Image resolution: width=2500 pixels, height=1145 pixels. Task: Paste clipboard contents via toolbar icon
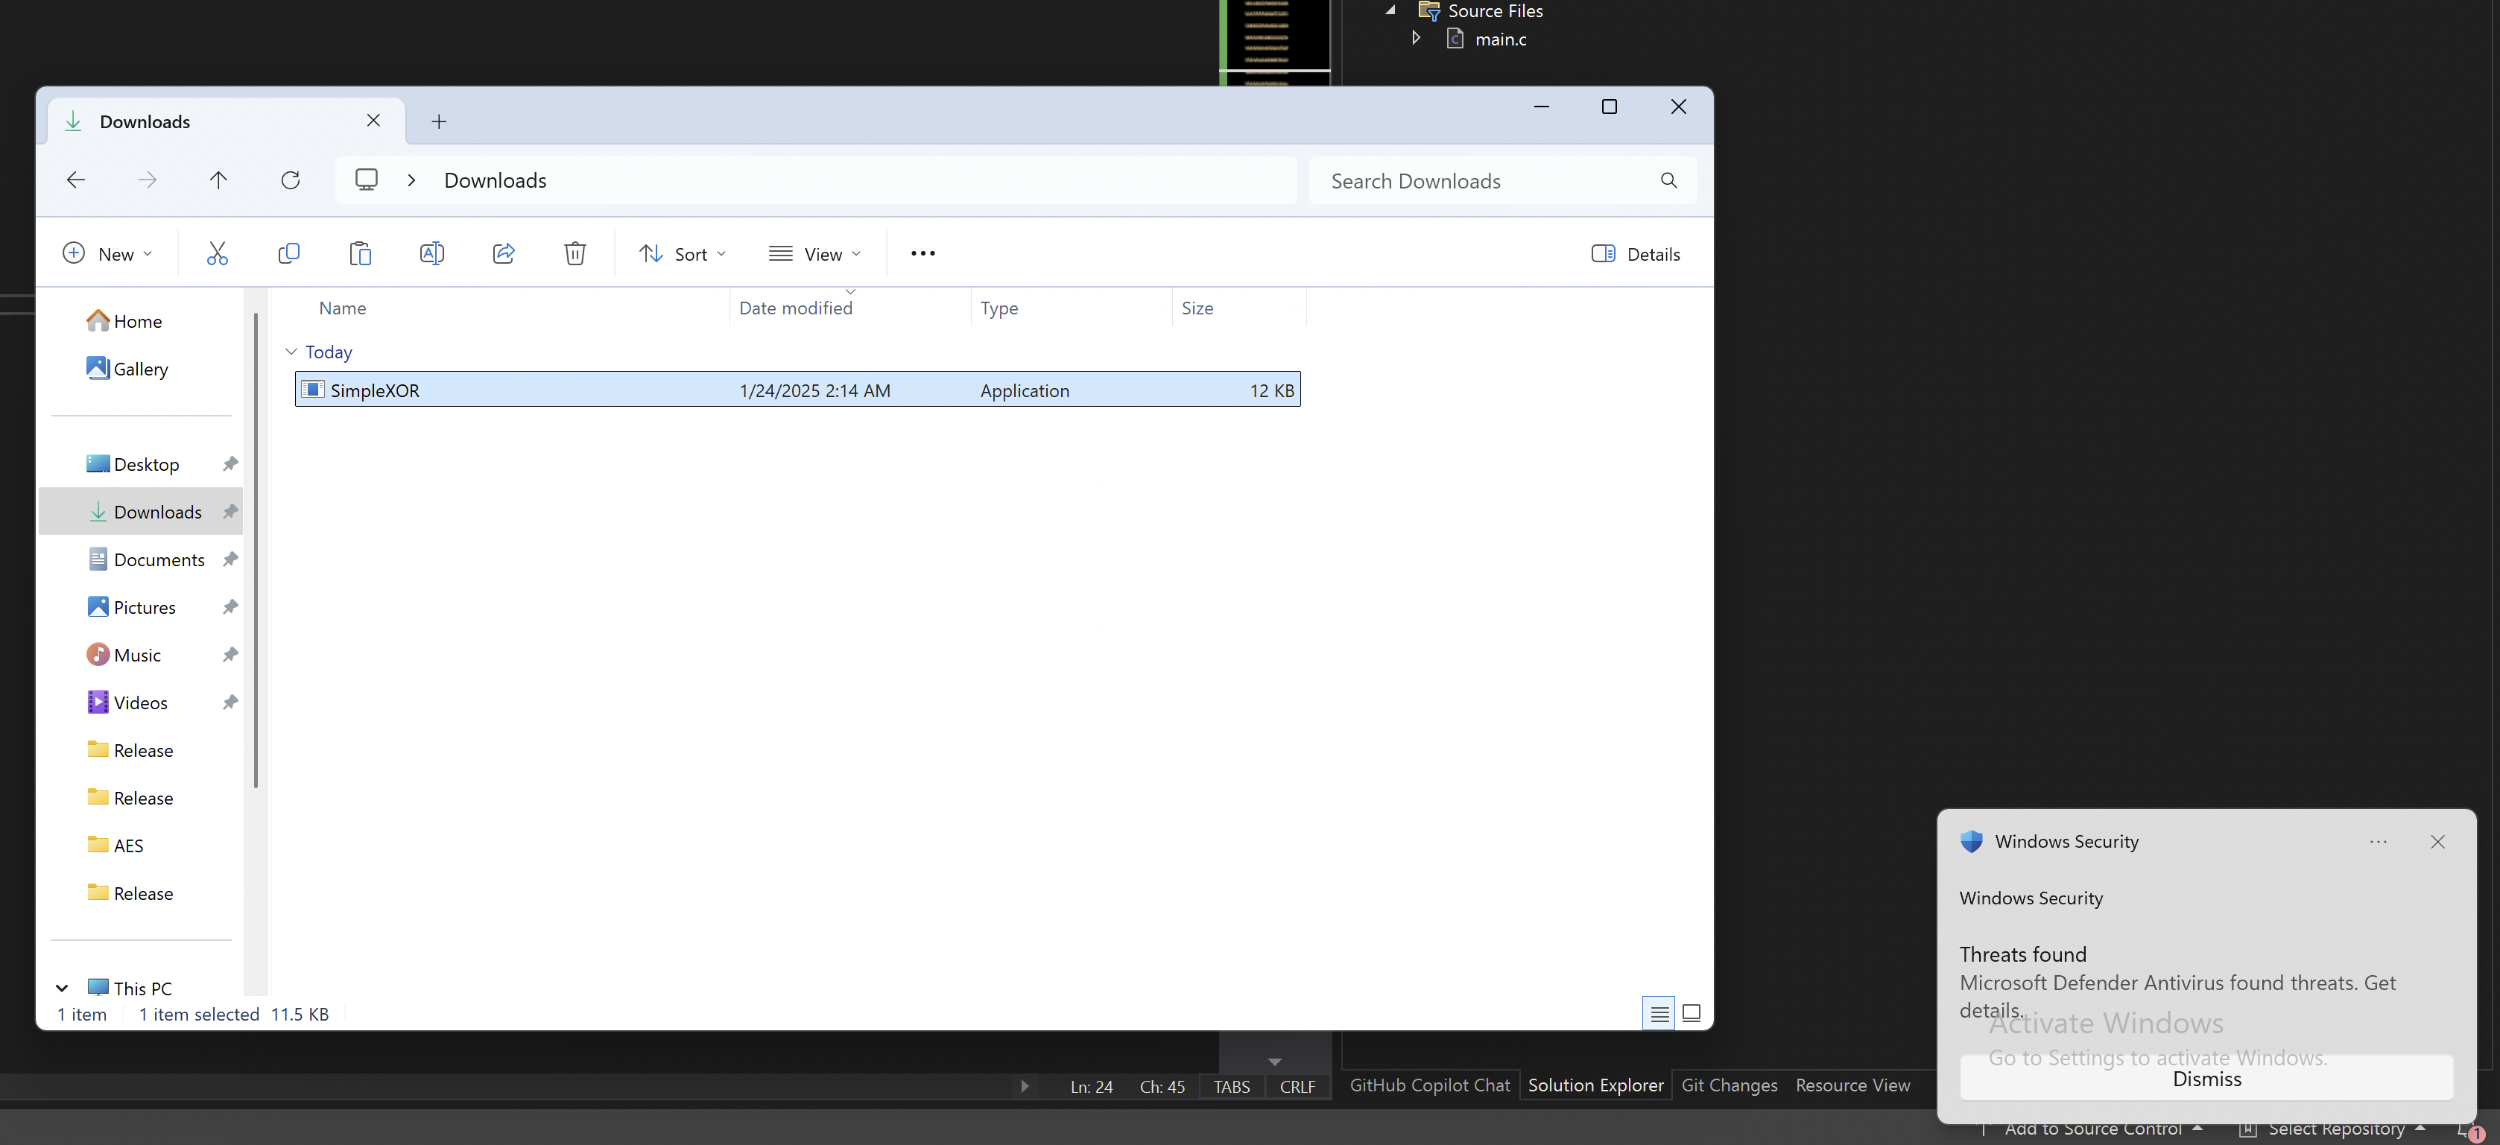pyautogui.click(x=360, y=253)
